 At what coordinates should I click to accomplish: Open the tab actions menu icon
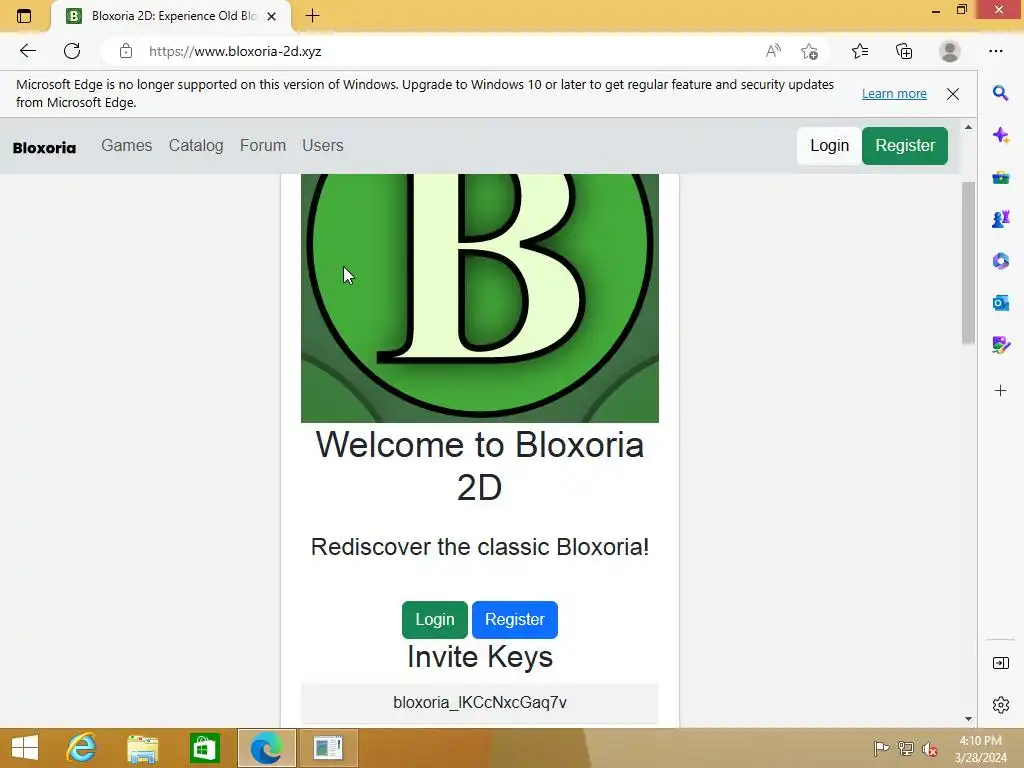click(x=24, y=16)
